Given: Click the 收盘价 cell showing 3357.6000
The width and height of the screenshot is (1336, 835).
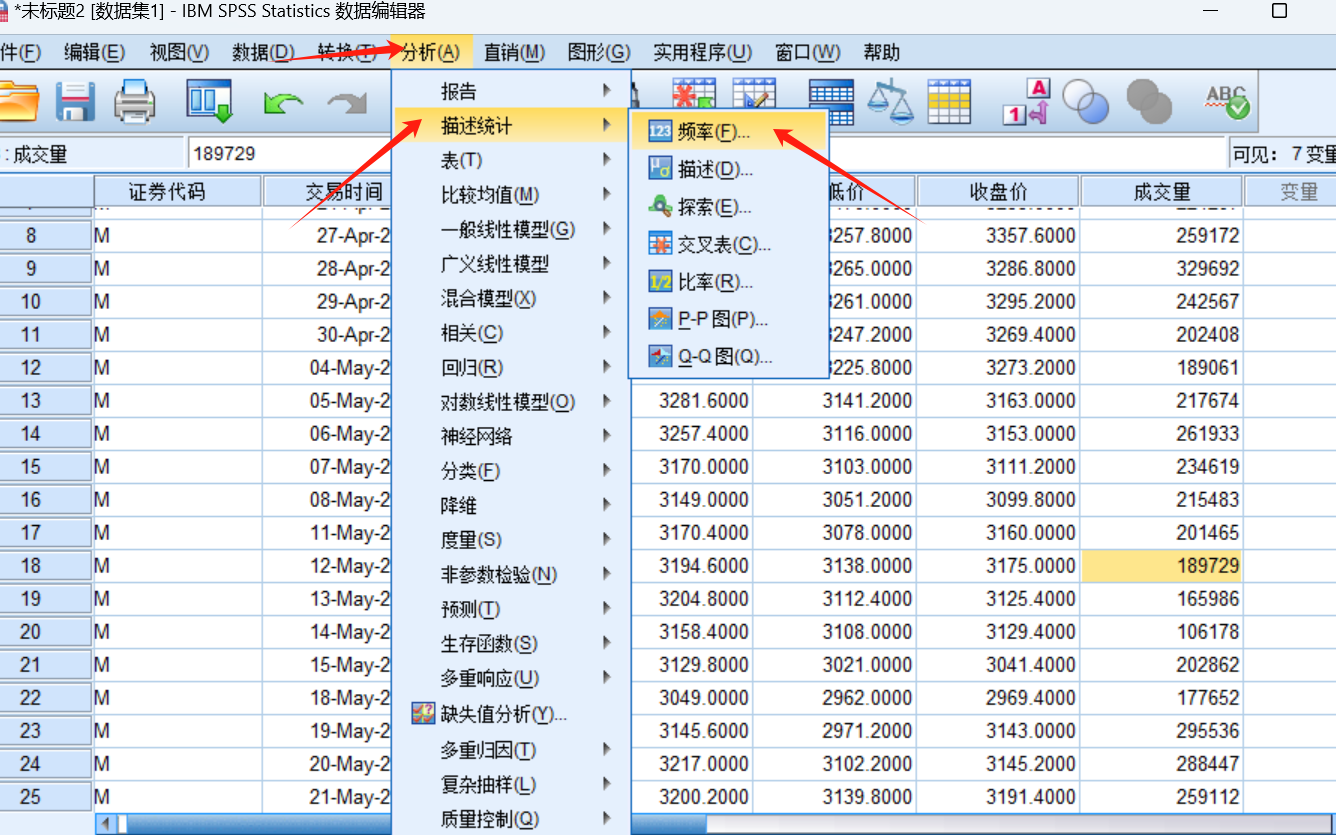Looking at the screenshot, I should pos(998,236).
